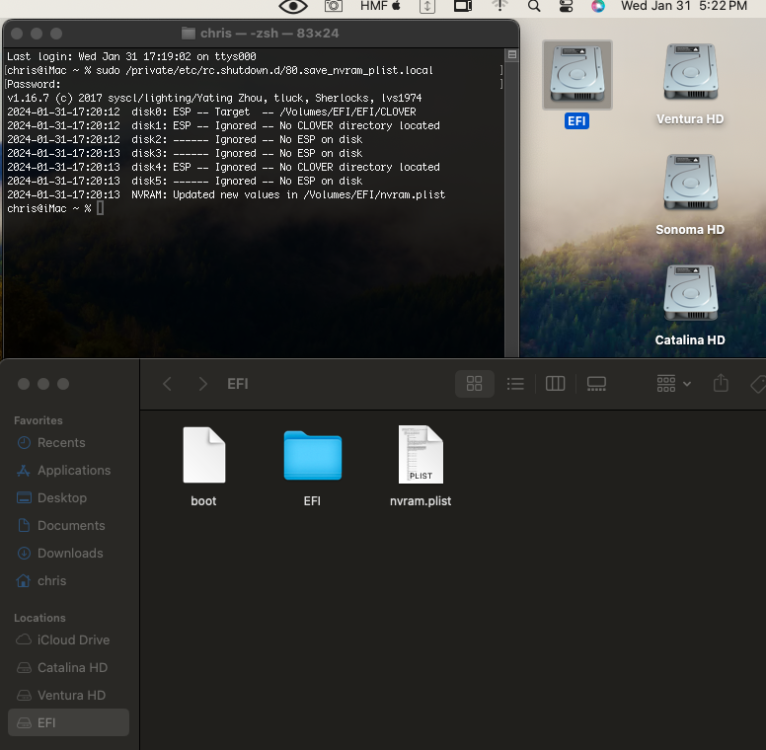This screenshot has height=750, width=766.
Task: Open Applications in Finder sidebar
Action: click(x=74, y=471)
